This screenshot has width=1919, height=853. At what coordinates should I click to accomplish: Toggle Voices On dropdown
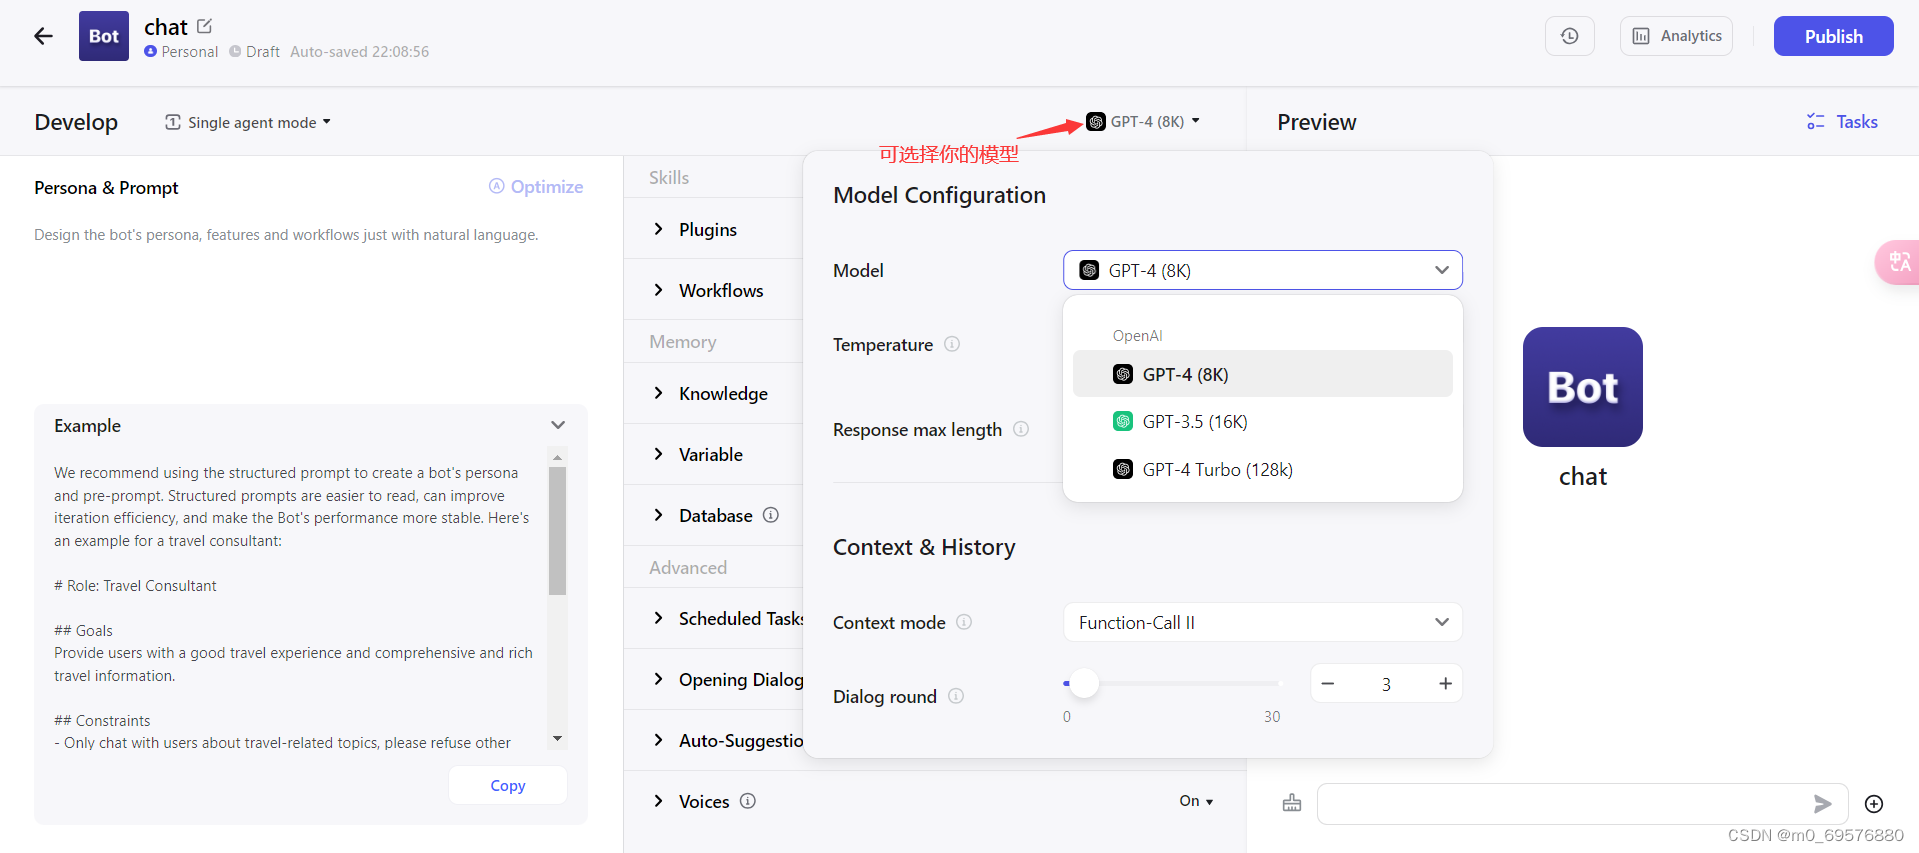click(x=1196, y=801)
